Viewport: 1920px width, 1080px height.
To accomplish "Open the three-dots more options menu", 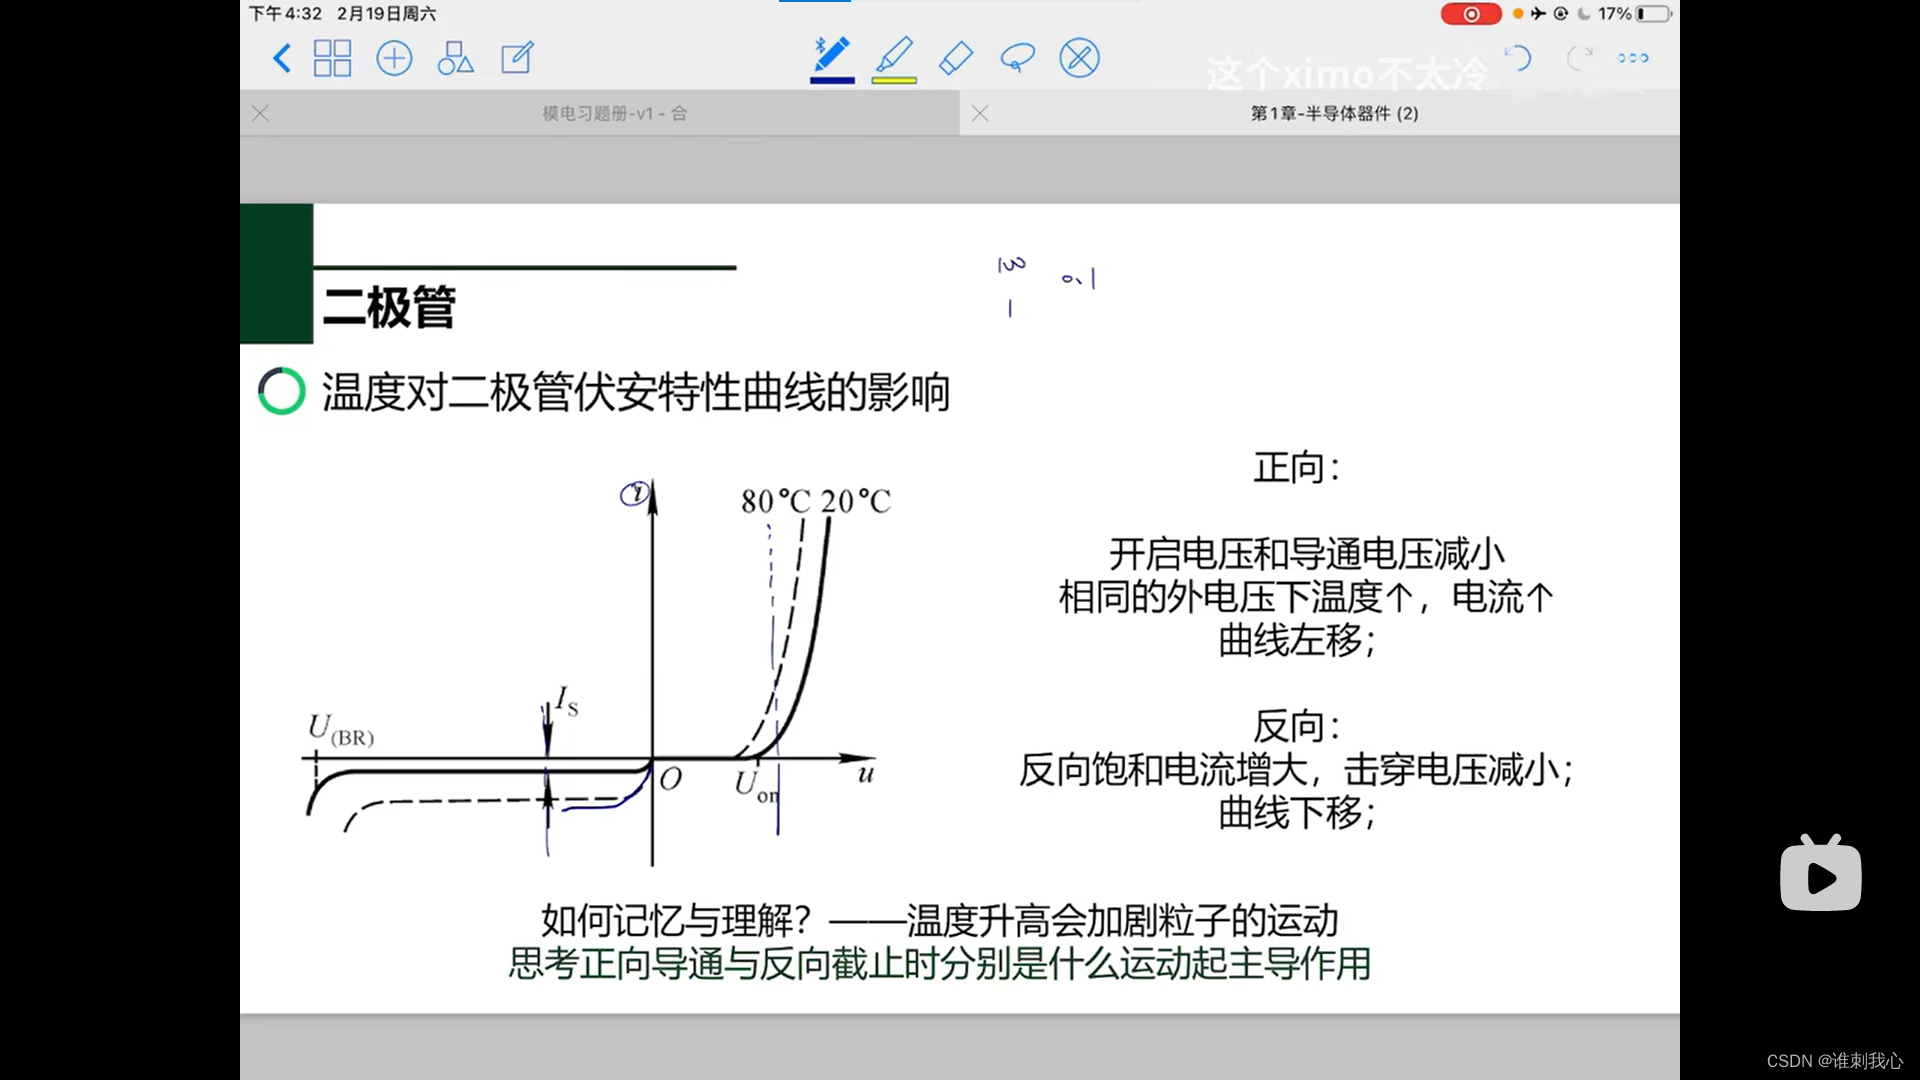I will pos(1633,58).
